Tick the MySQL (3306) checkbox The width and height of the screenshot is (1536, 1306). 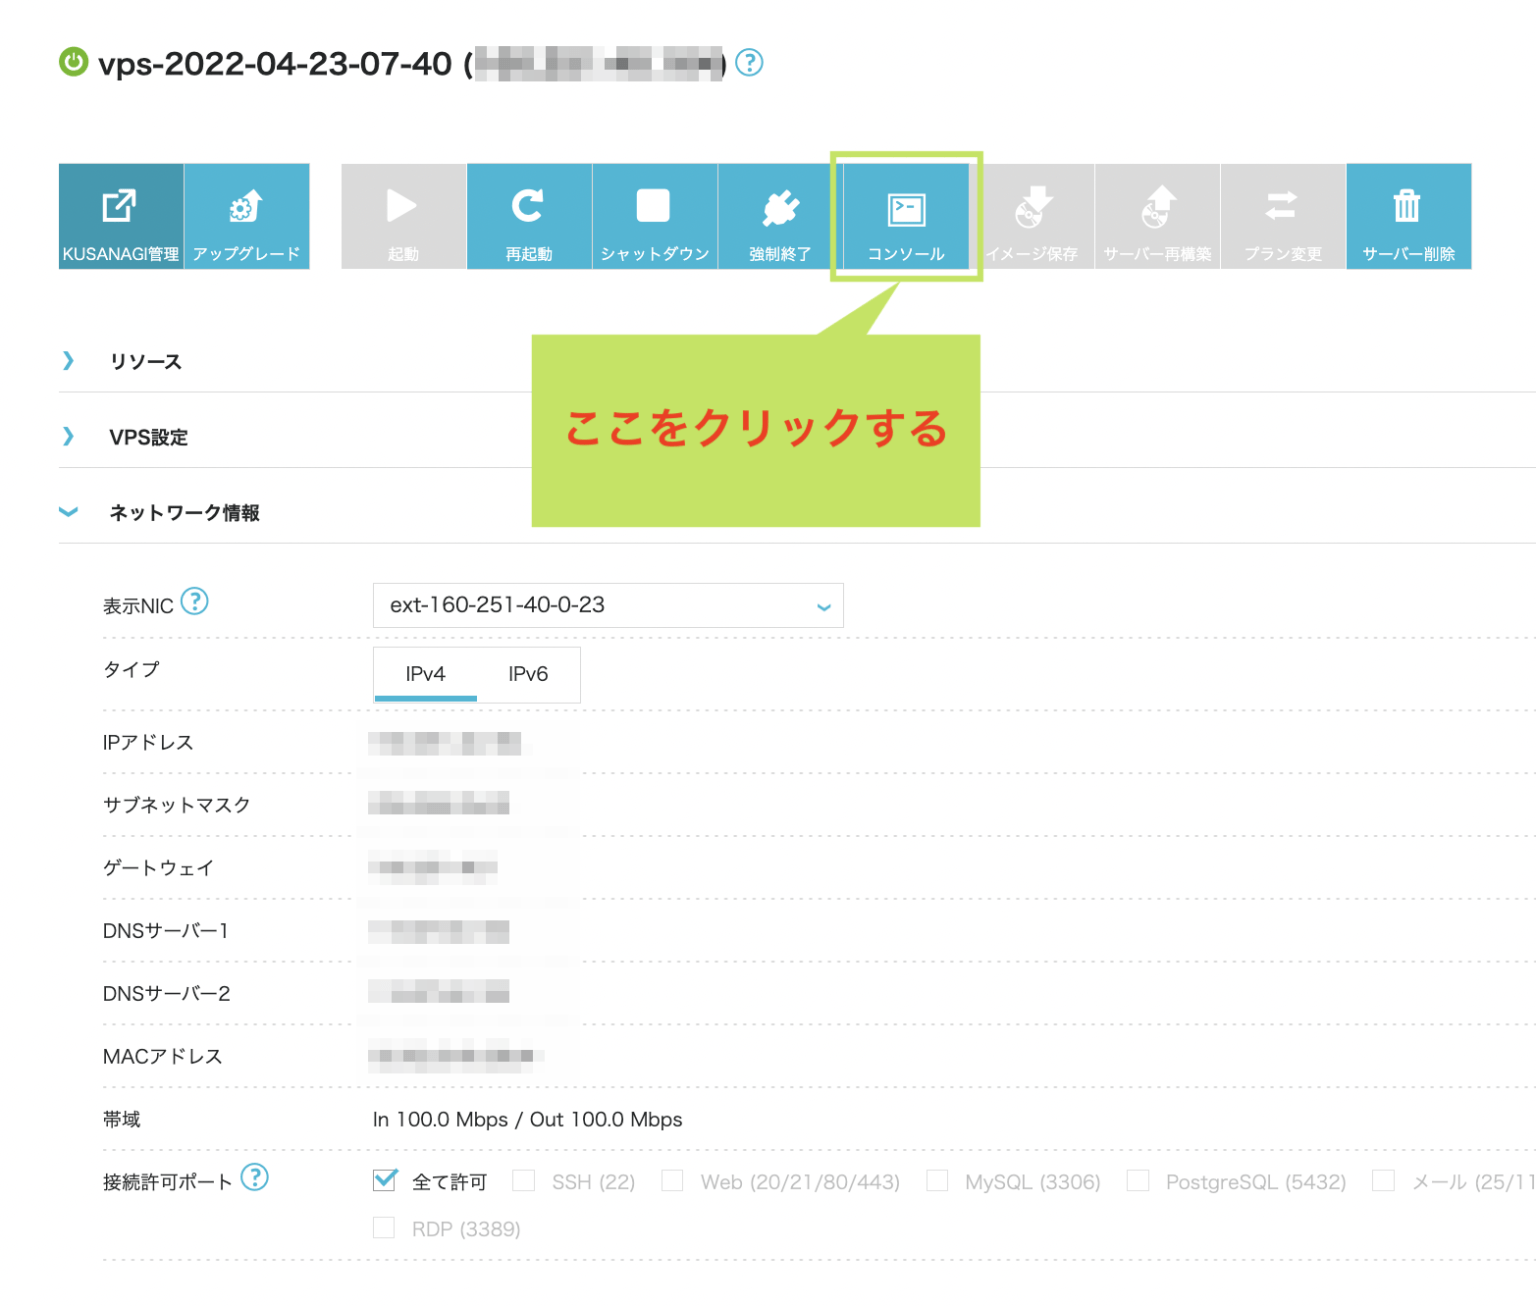(937, 1181)
